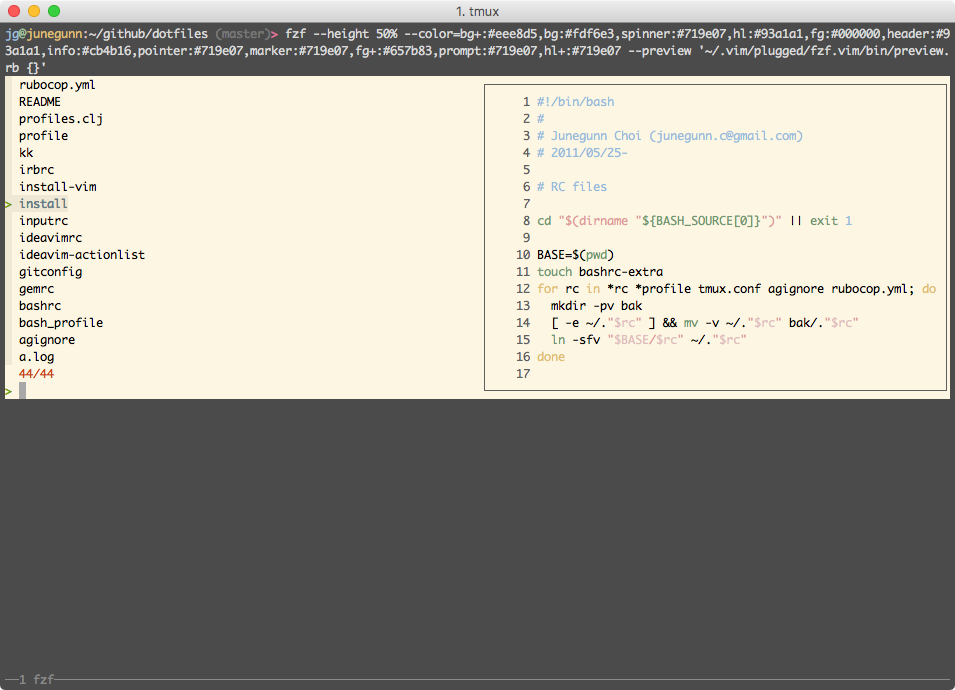The image size is (955, 690).
Task: Select the inputrc file entry
Action: (43, 220)
